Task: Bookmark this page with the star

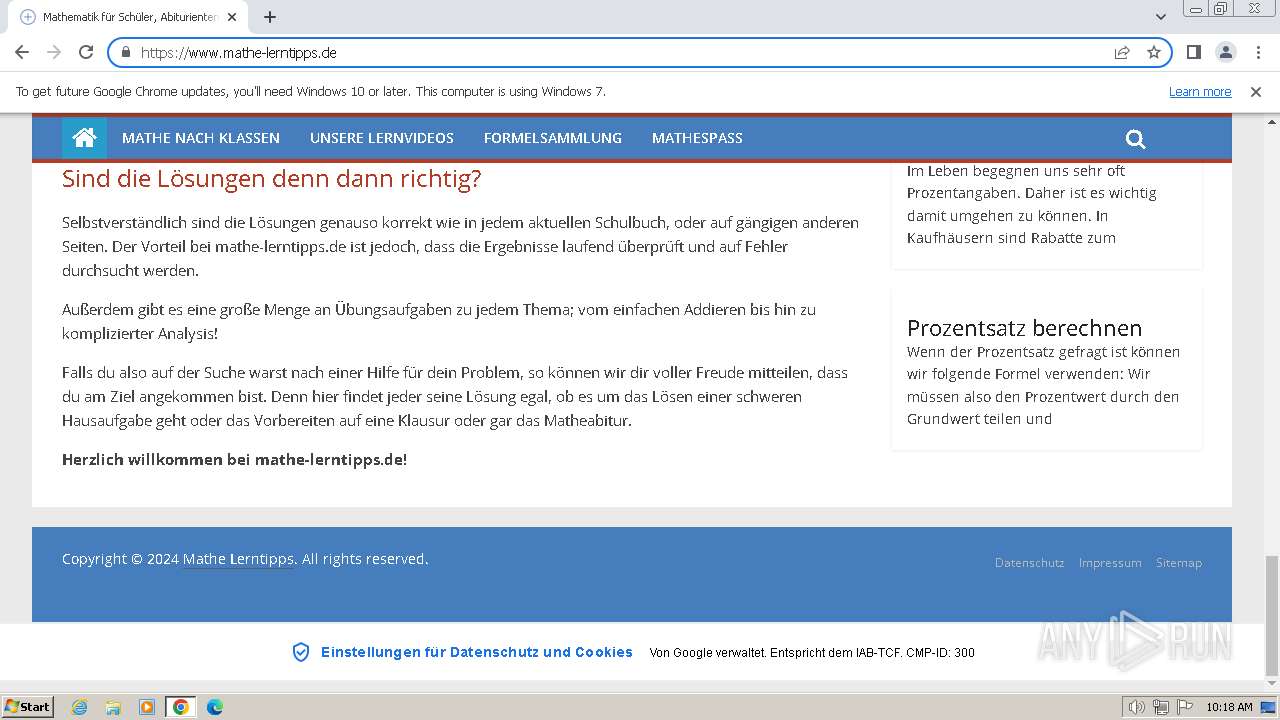Action: (1154, 53)
